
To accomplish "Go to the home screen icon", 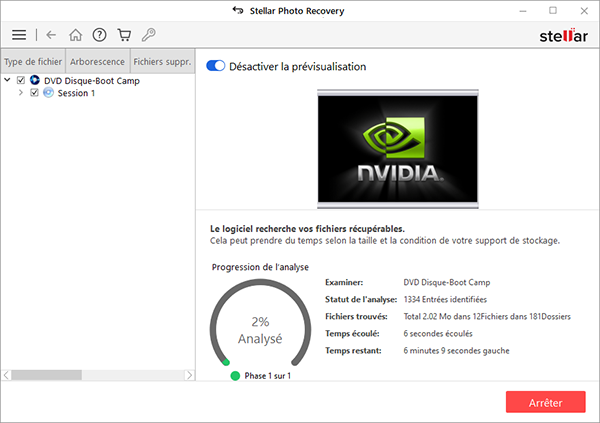I will pos(76,34).
